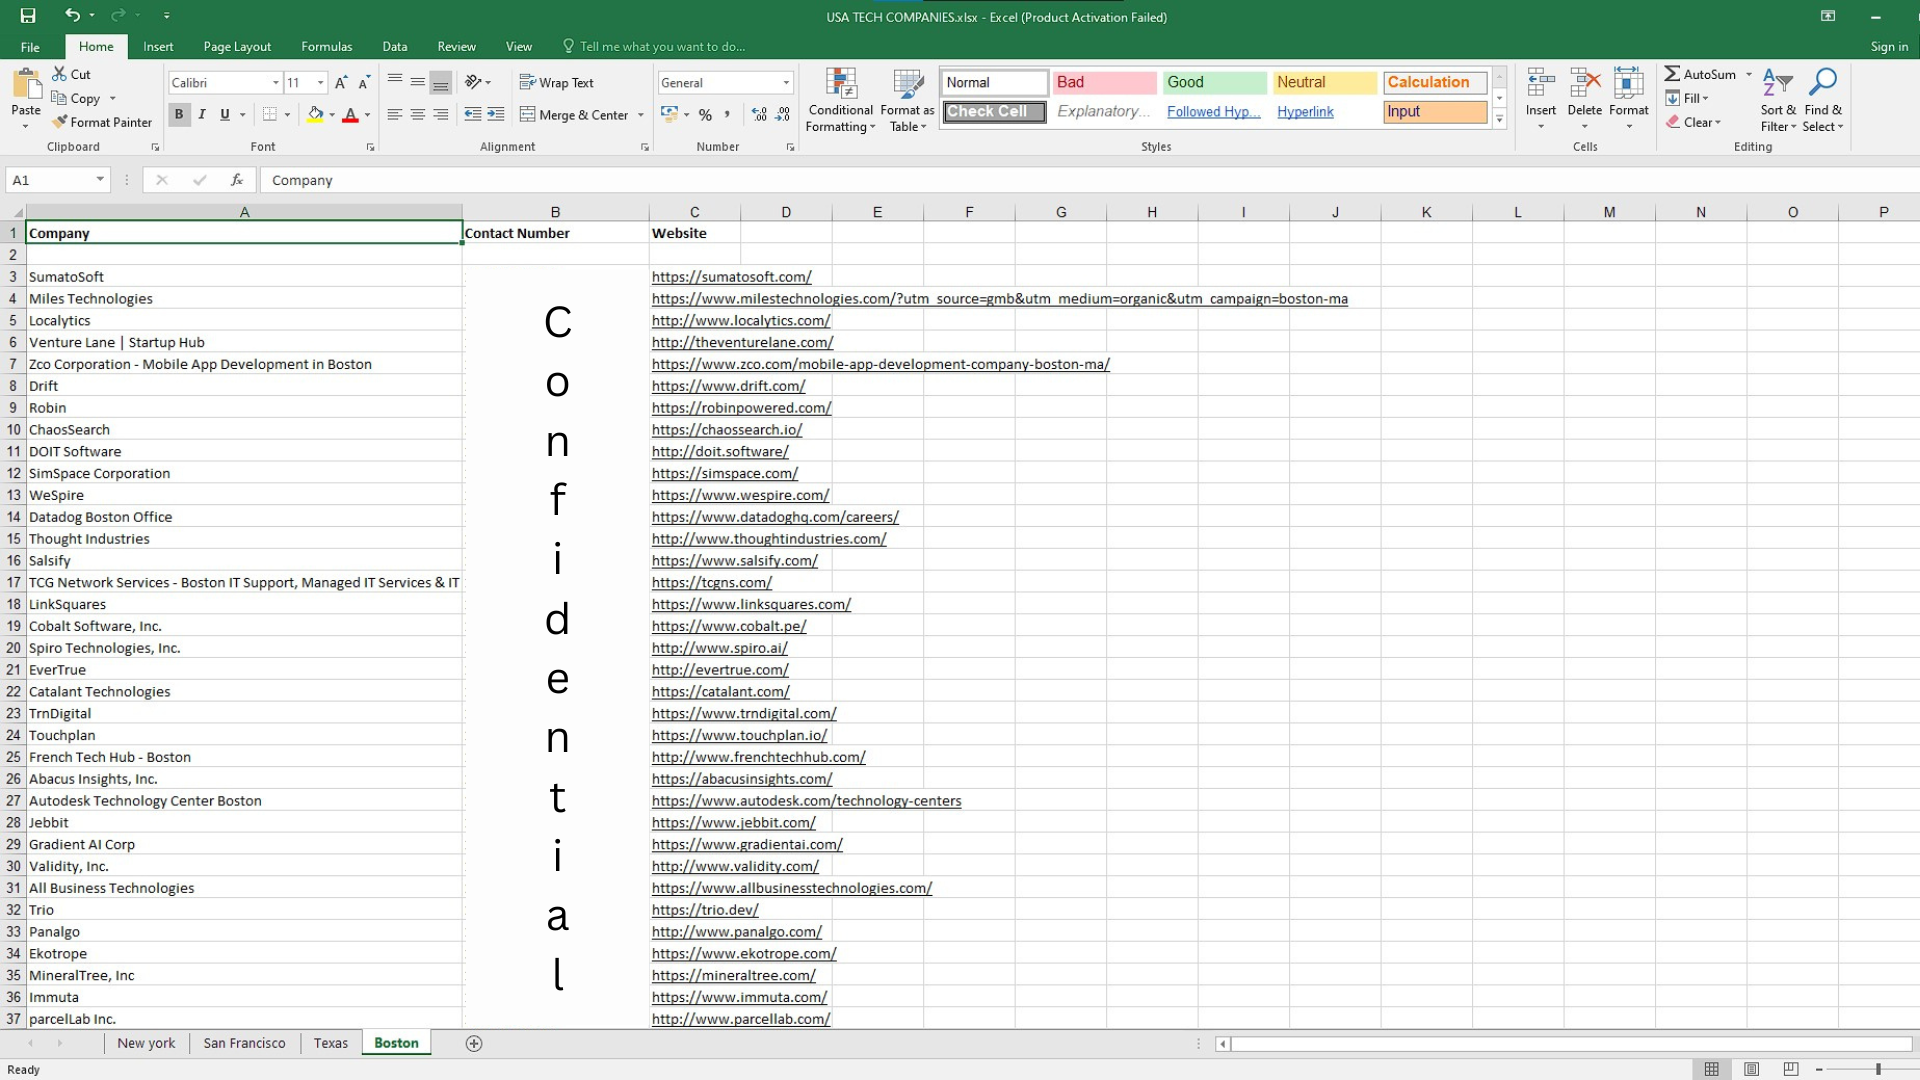
Task: Expand the font name Calibri dropdown
Action: click(276, 83)
